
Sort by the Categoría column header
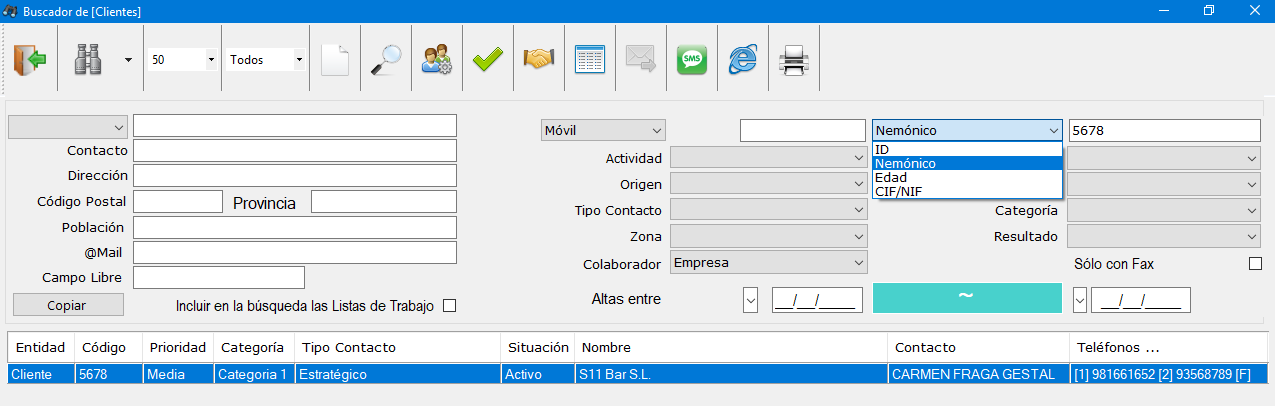(254, 347)
